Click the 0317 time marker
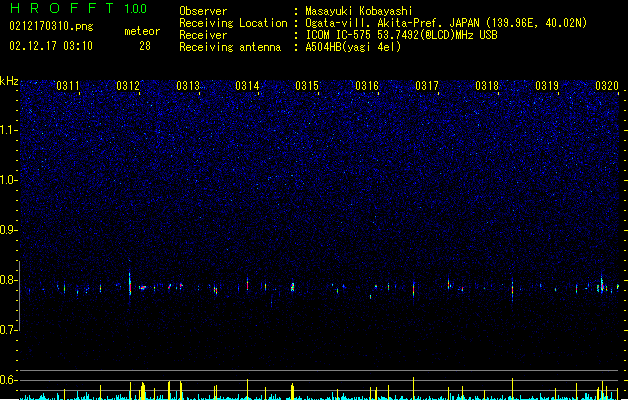The image size is (629, 400). point(427,86)
